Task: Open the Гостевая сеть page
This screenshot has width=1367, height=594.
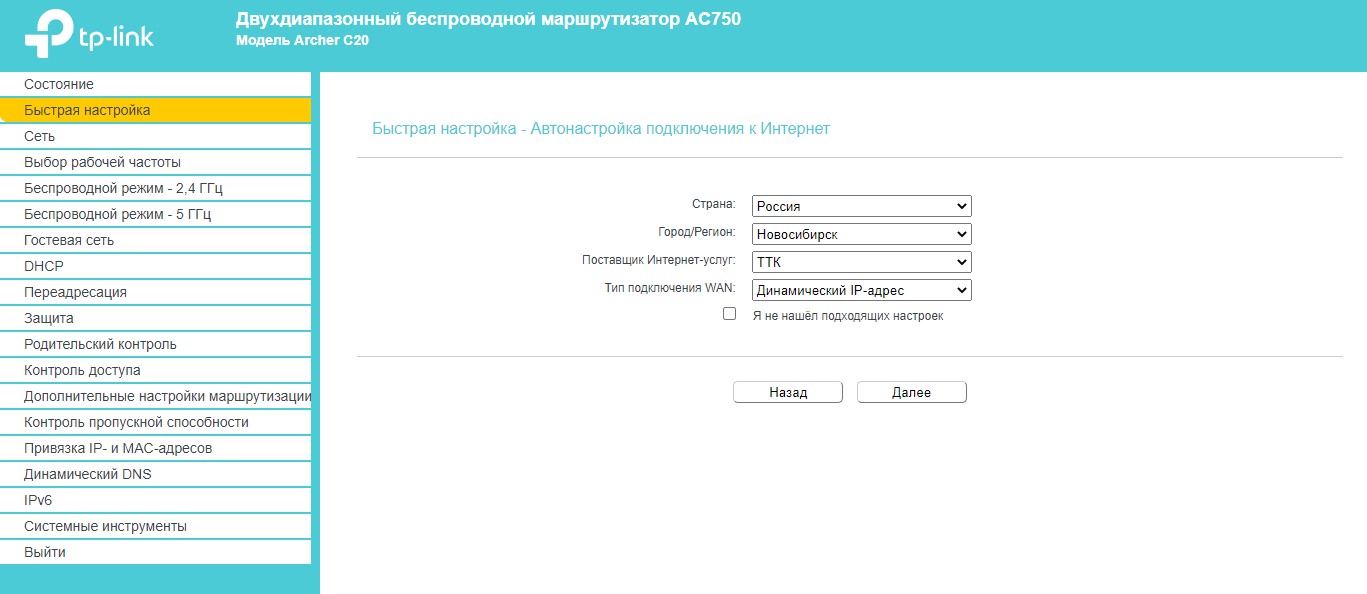Action: click(155, 240)
